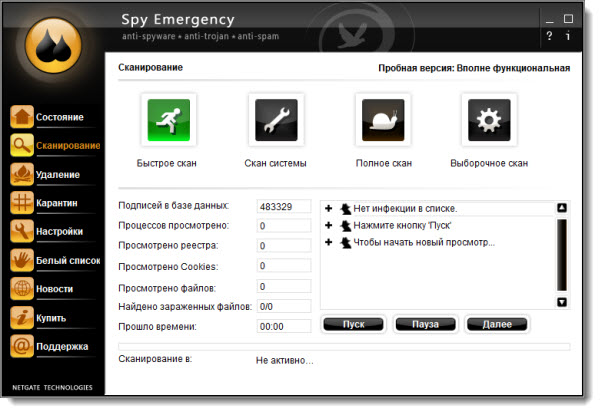
Task: Click the Просмотрено Cookies value field
Action: pos(284,266)
